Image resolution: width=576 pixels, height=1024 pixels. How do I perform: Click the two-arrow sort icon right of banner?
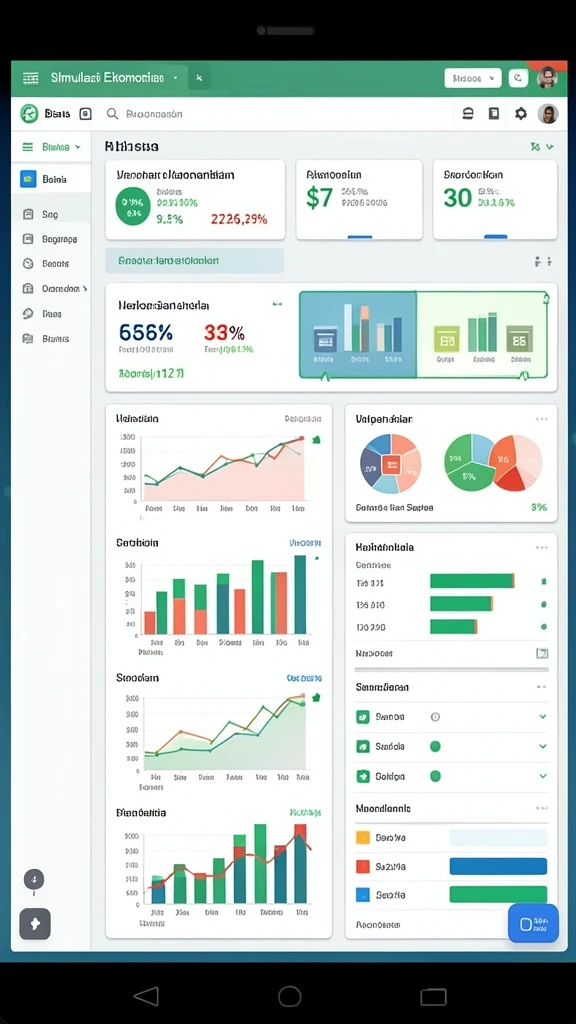click(543, 261)
